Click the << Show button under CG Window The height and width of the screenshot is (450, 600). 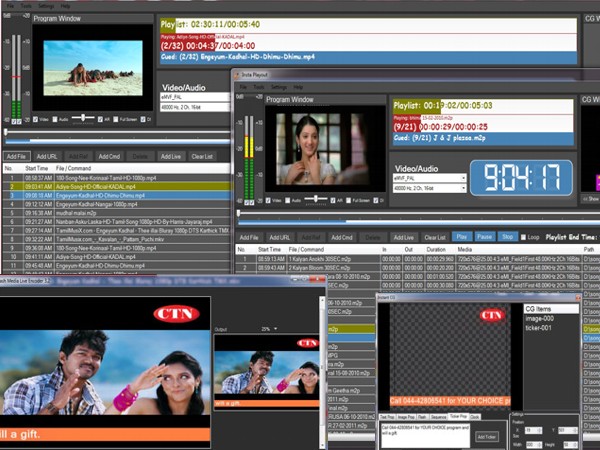[590, 199]
